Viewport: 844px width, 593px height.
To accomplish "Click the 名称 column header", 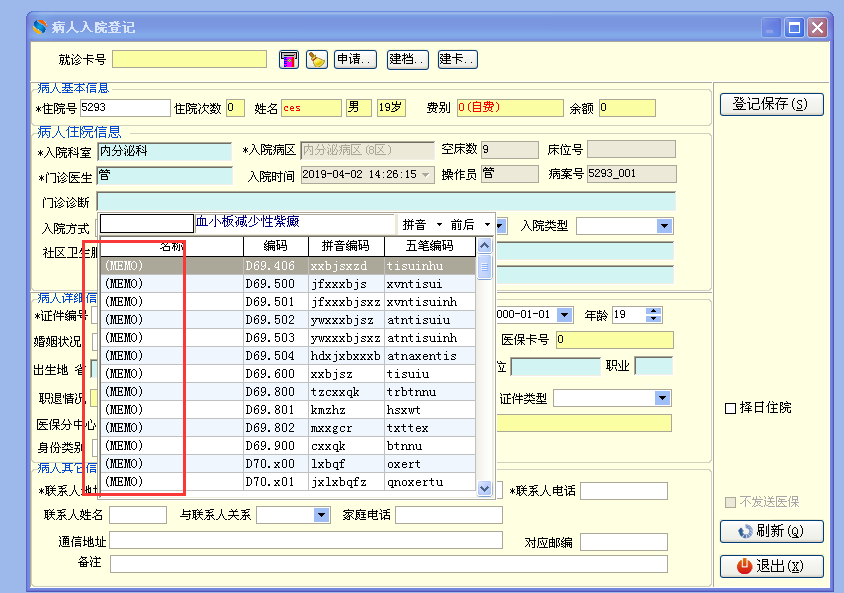I will (x=172, y=246).
